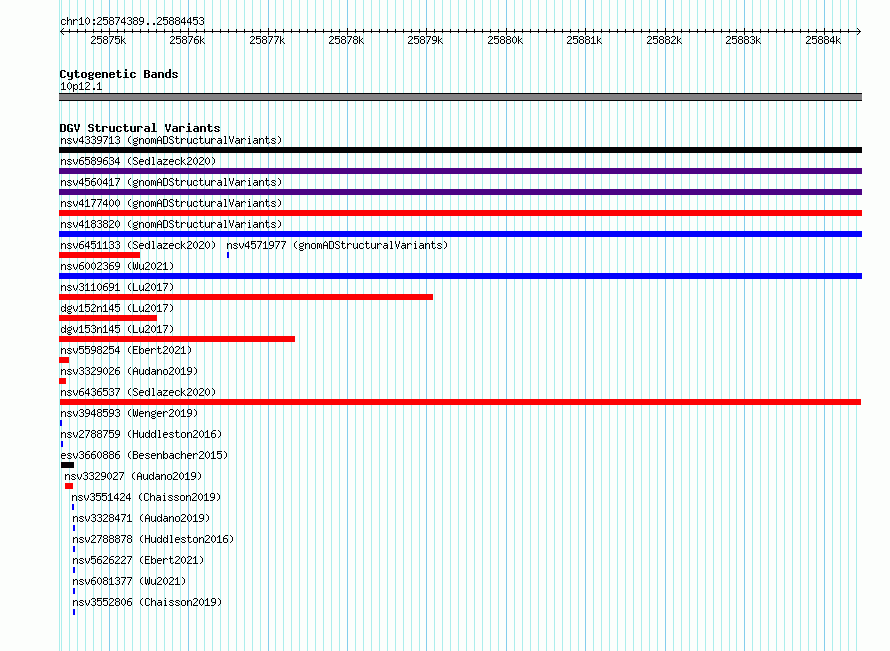The height and width of the screenshot is (651, 890).
Task: Click the nsv3552806 (Chaisson2019) label
Action: [147, 602]
